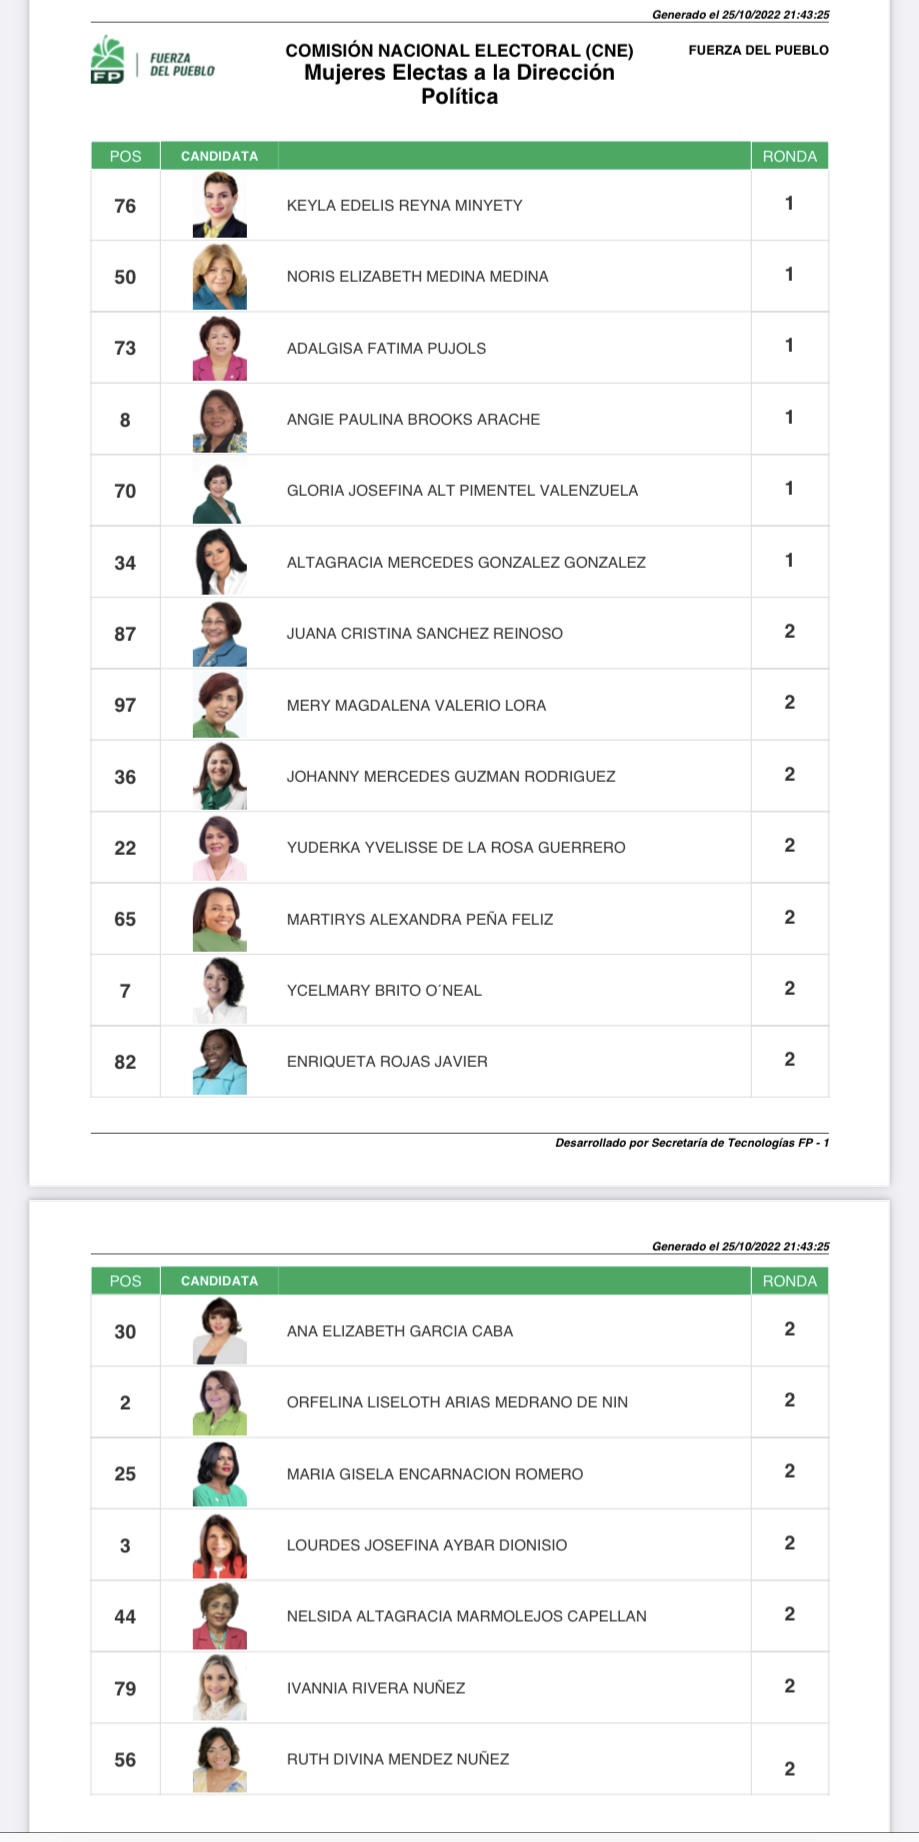The width and height of the screenshot is (919, 1842).
Task: Select Adalgisa Fatima Pujols candidate name
Action: (x=386, y=348)
